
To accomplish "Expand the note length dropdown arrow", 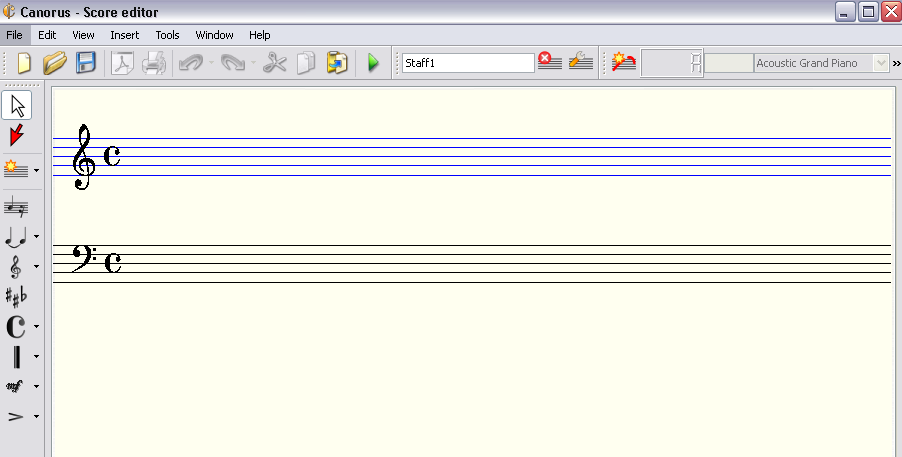I will point(36,237).
